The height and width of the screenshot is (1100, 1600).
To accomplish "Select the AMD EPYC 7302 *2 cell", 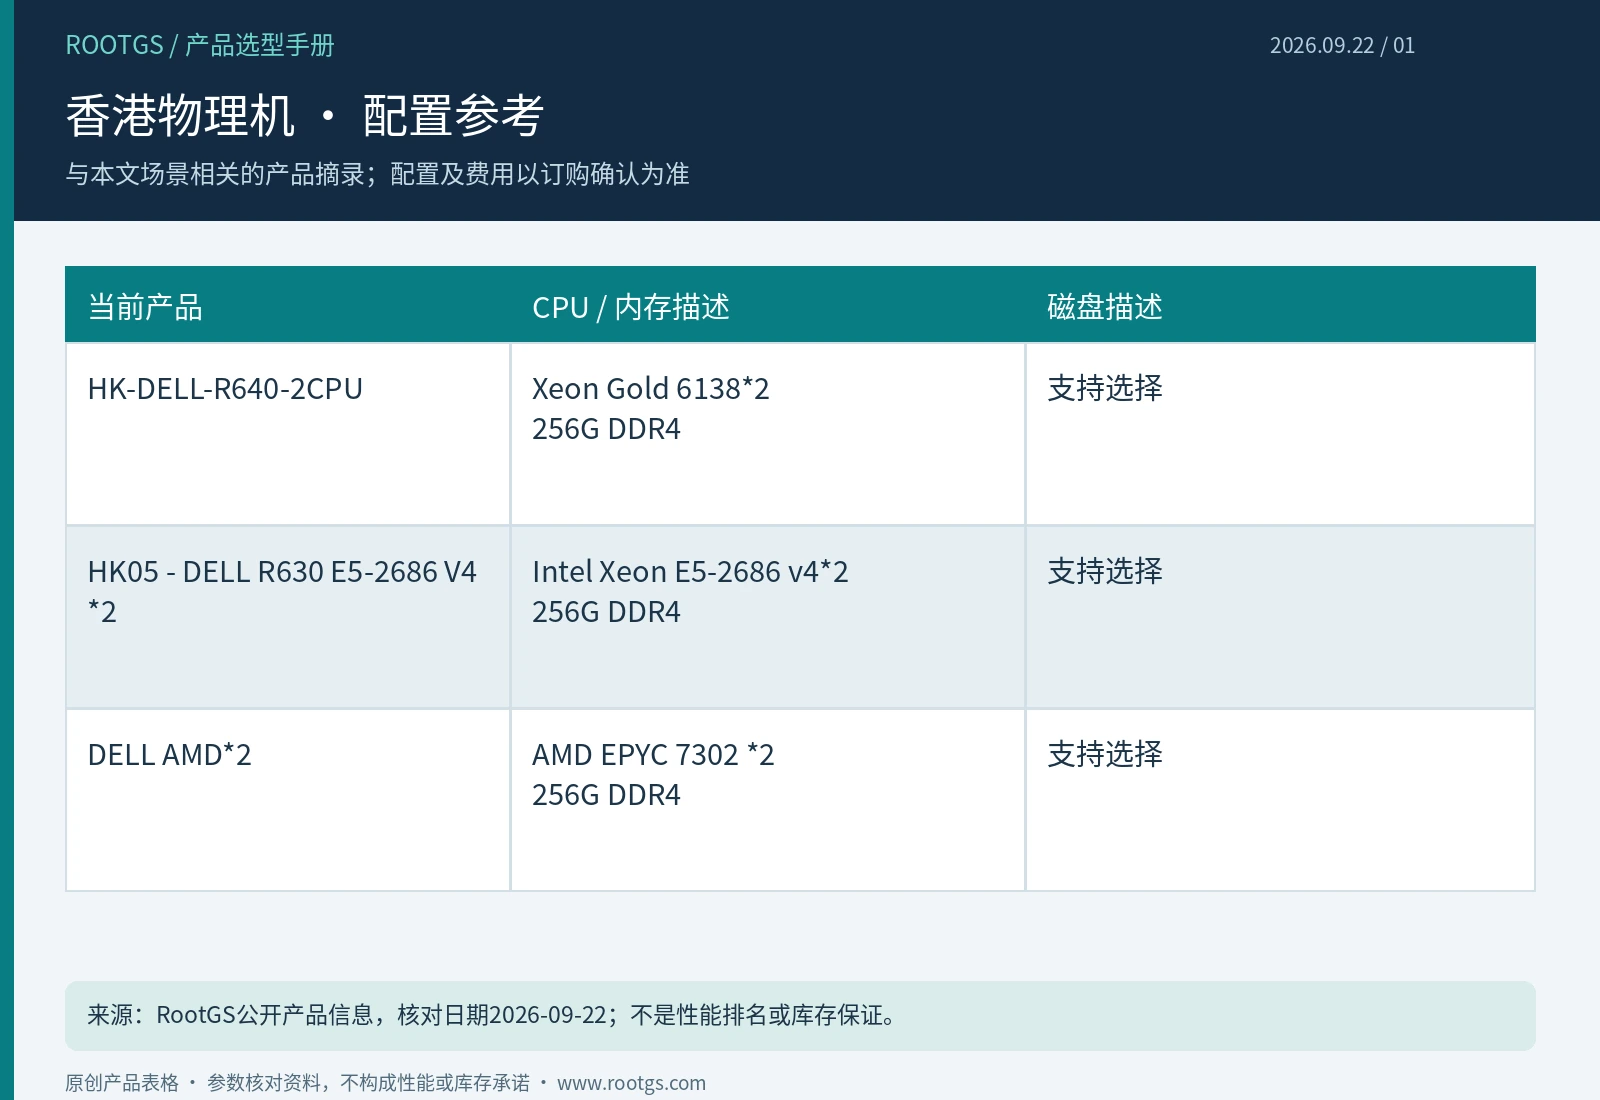I will [768, 800].
